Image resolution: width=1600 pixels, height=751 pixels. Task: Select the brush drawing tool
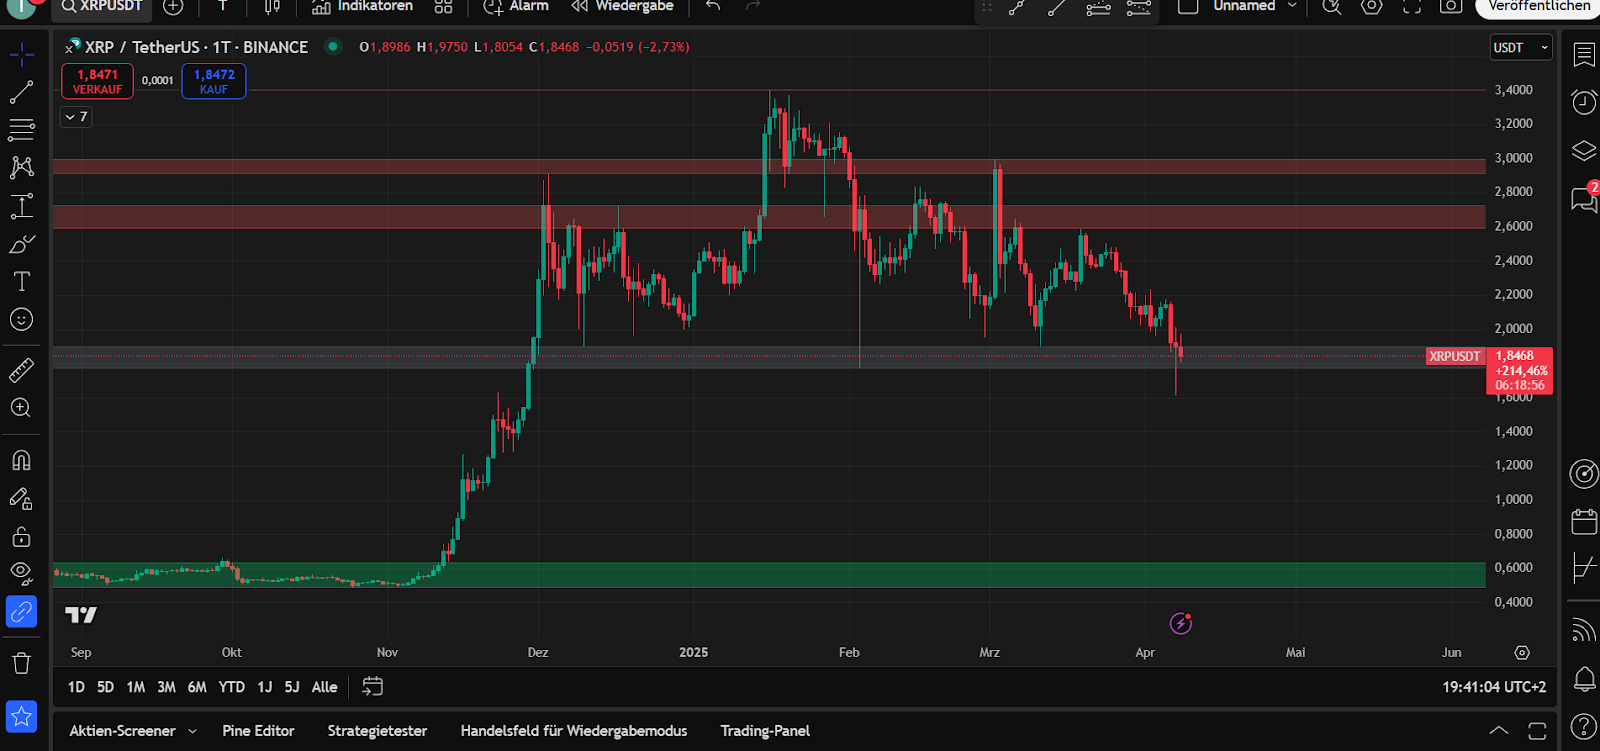coord(21,244)
